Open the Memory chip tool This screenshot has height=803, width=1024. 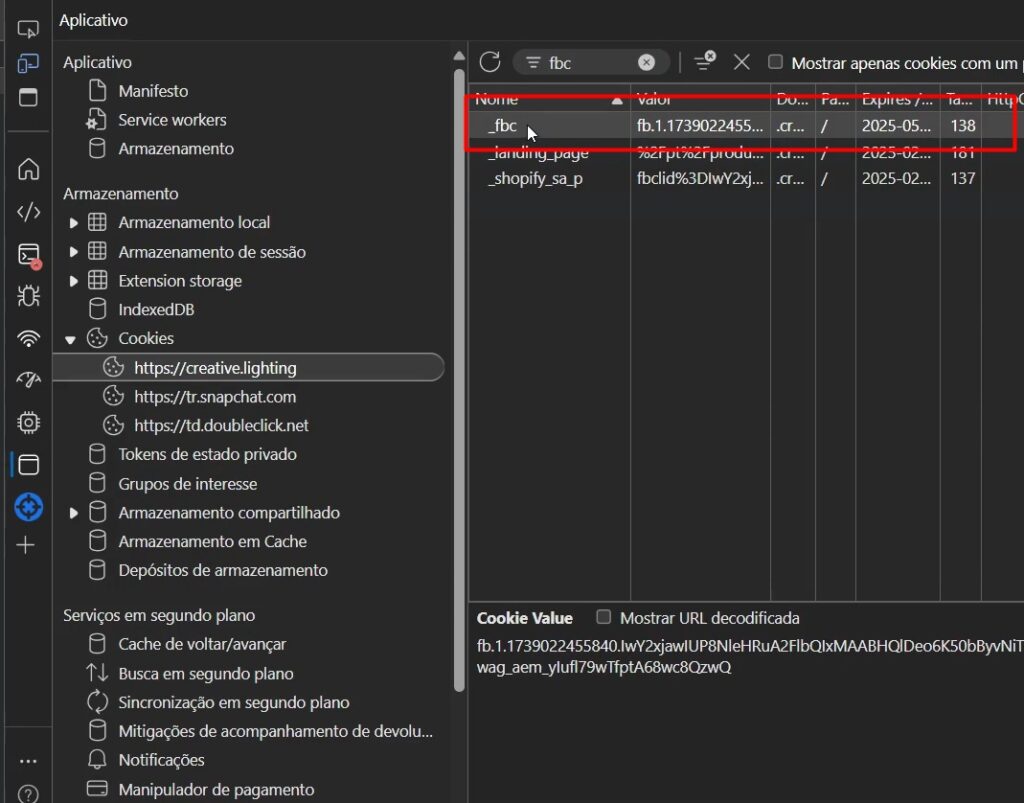click(28, 423)
